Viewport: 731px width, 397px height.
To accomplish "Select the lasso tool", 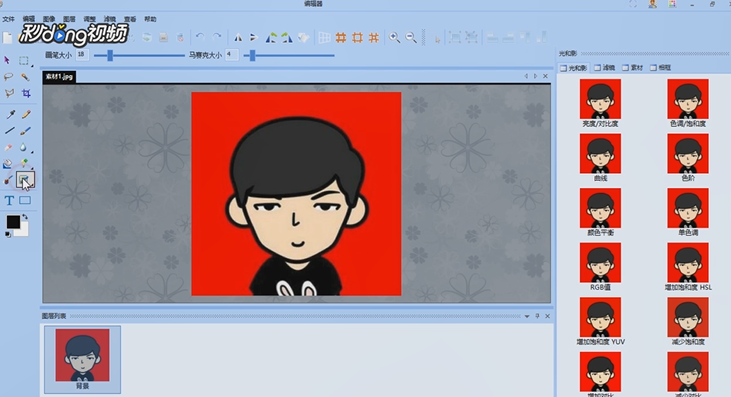I will click(x=8, y=77).
